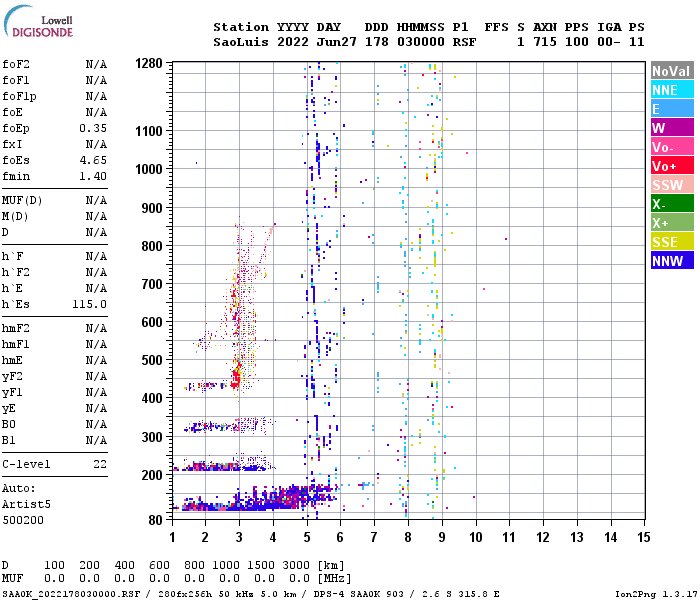Click the yF2 parameter label

pyautogui.click(x=12, y=377)
